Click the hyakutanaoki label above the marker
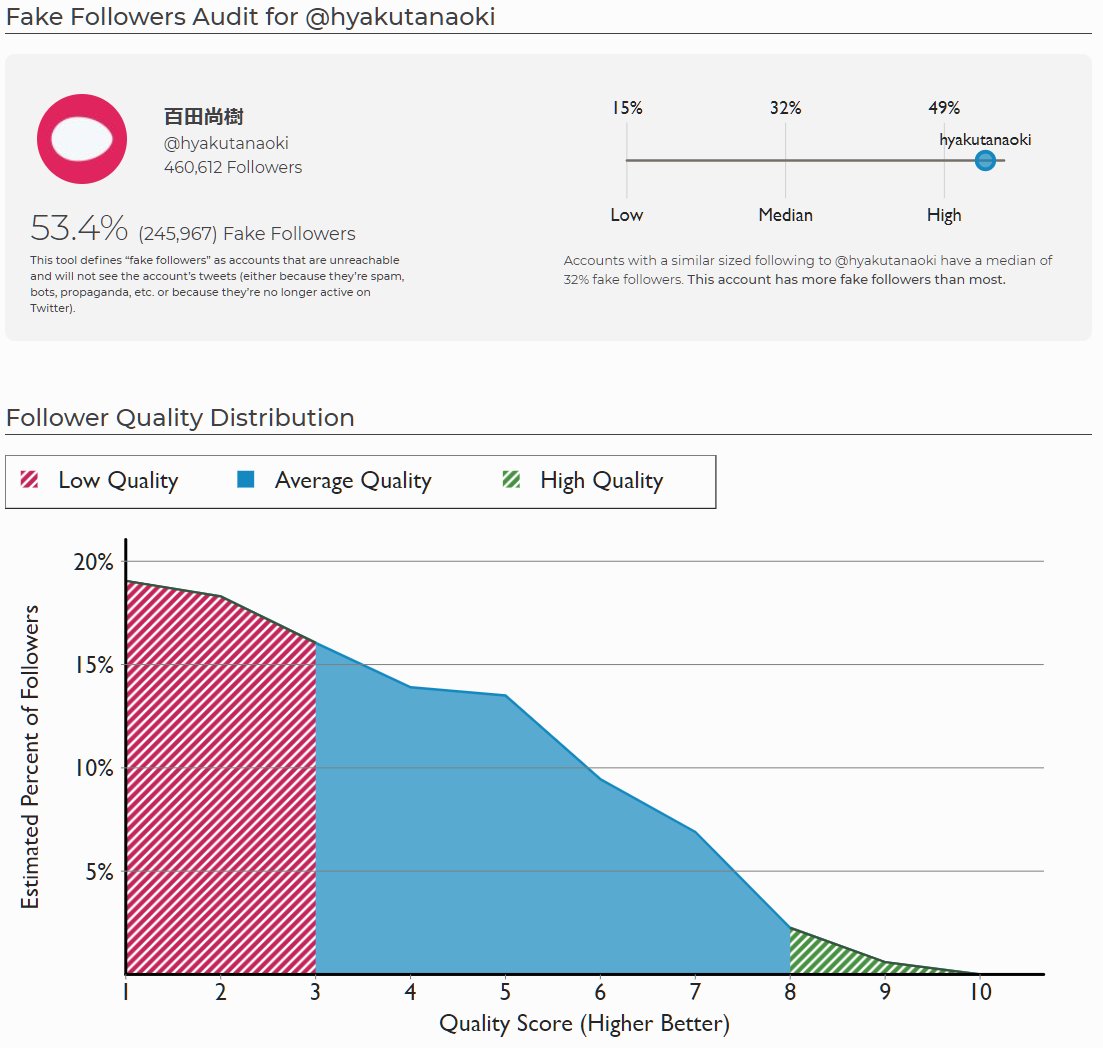1103x1048 pixels. 985,139
